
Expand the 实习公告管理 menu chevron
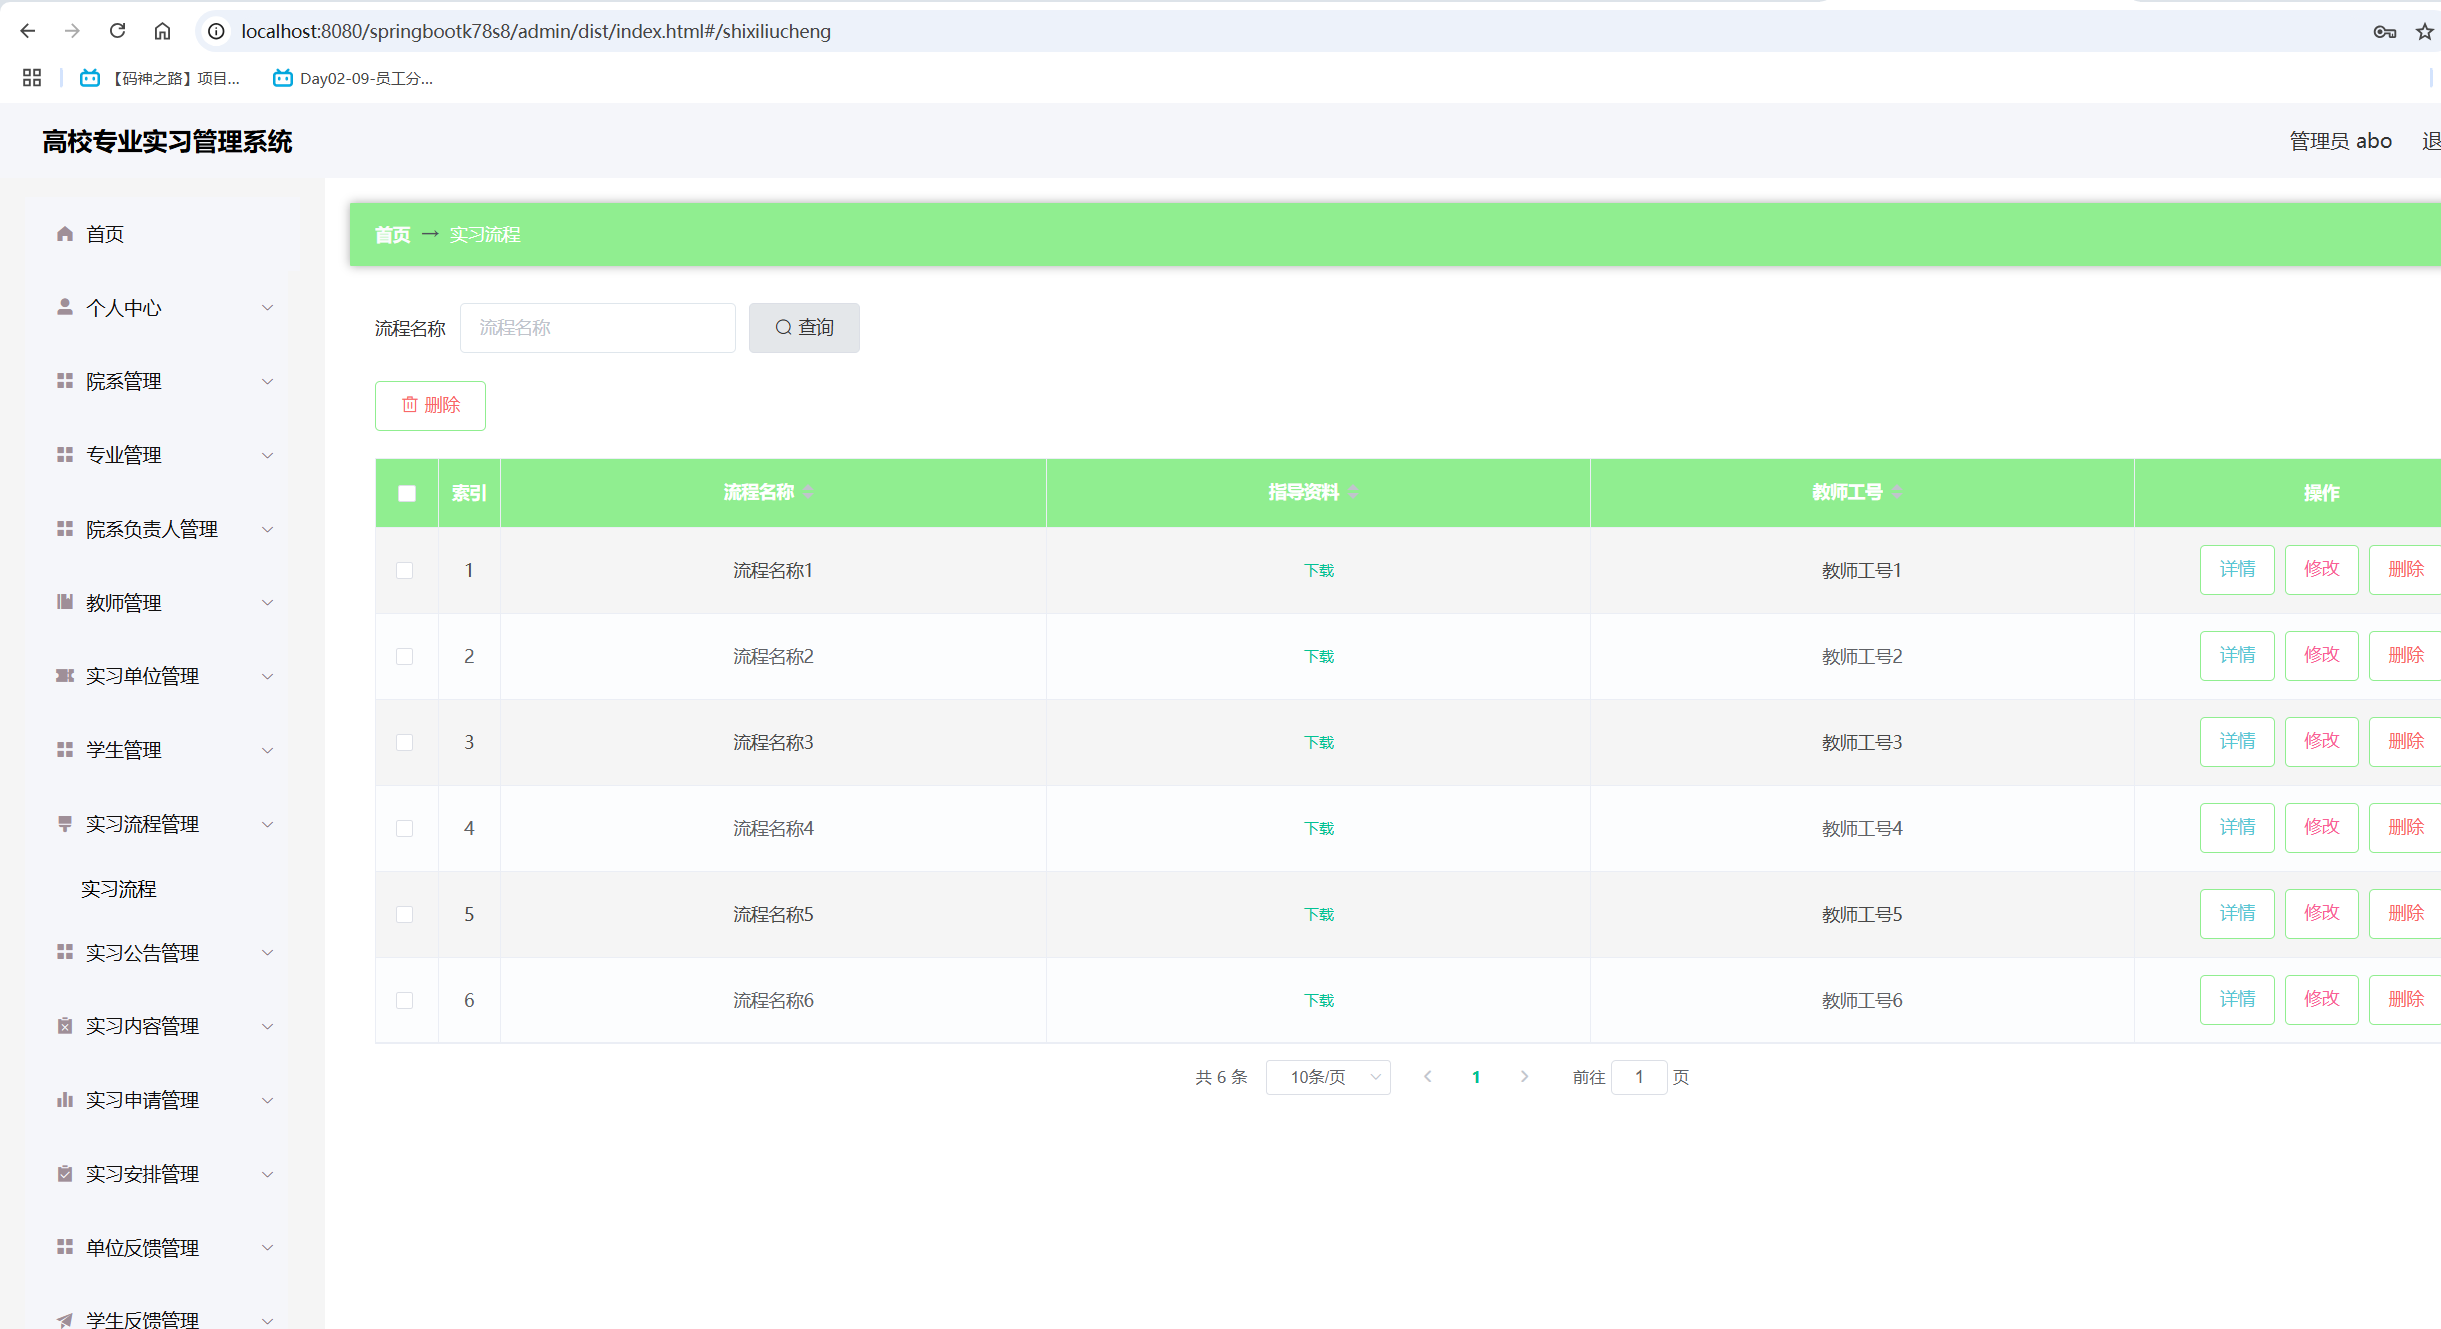(x=267, y=953)
